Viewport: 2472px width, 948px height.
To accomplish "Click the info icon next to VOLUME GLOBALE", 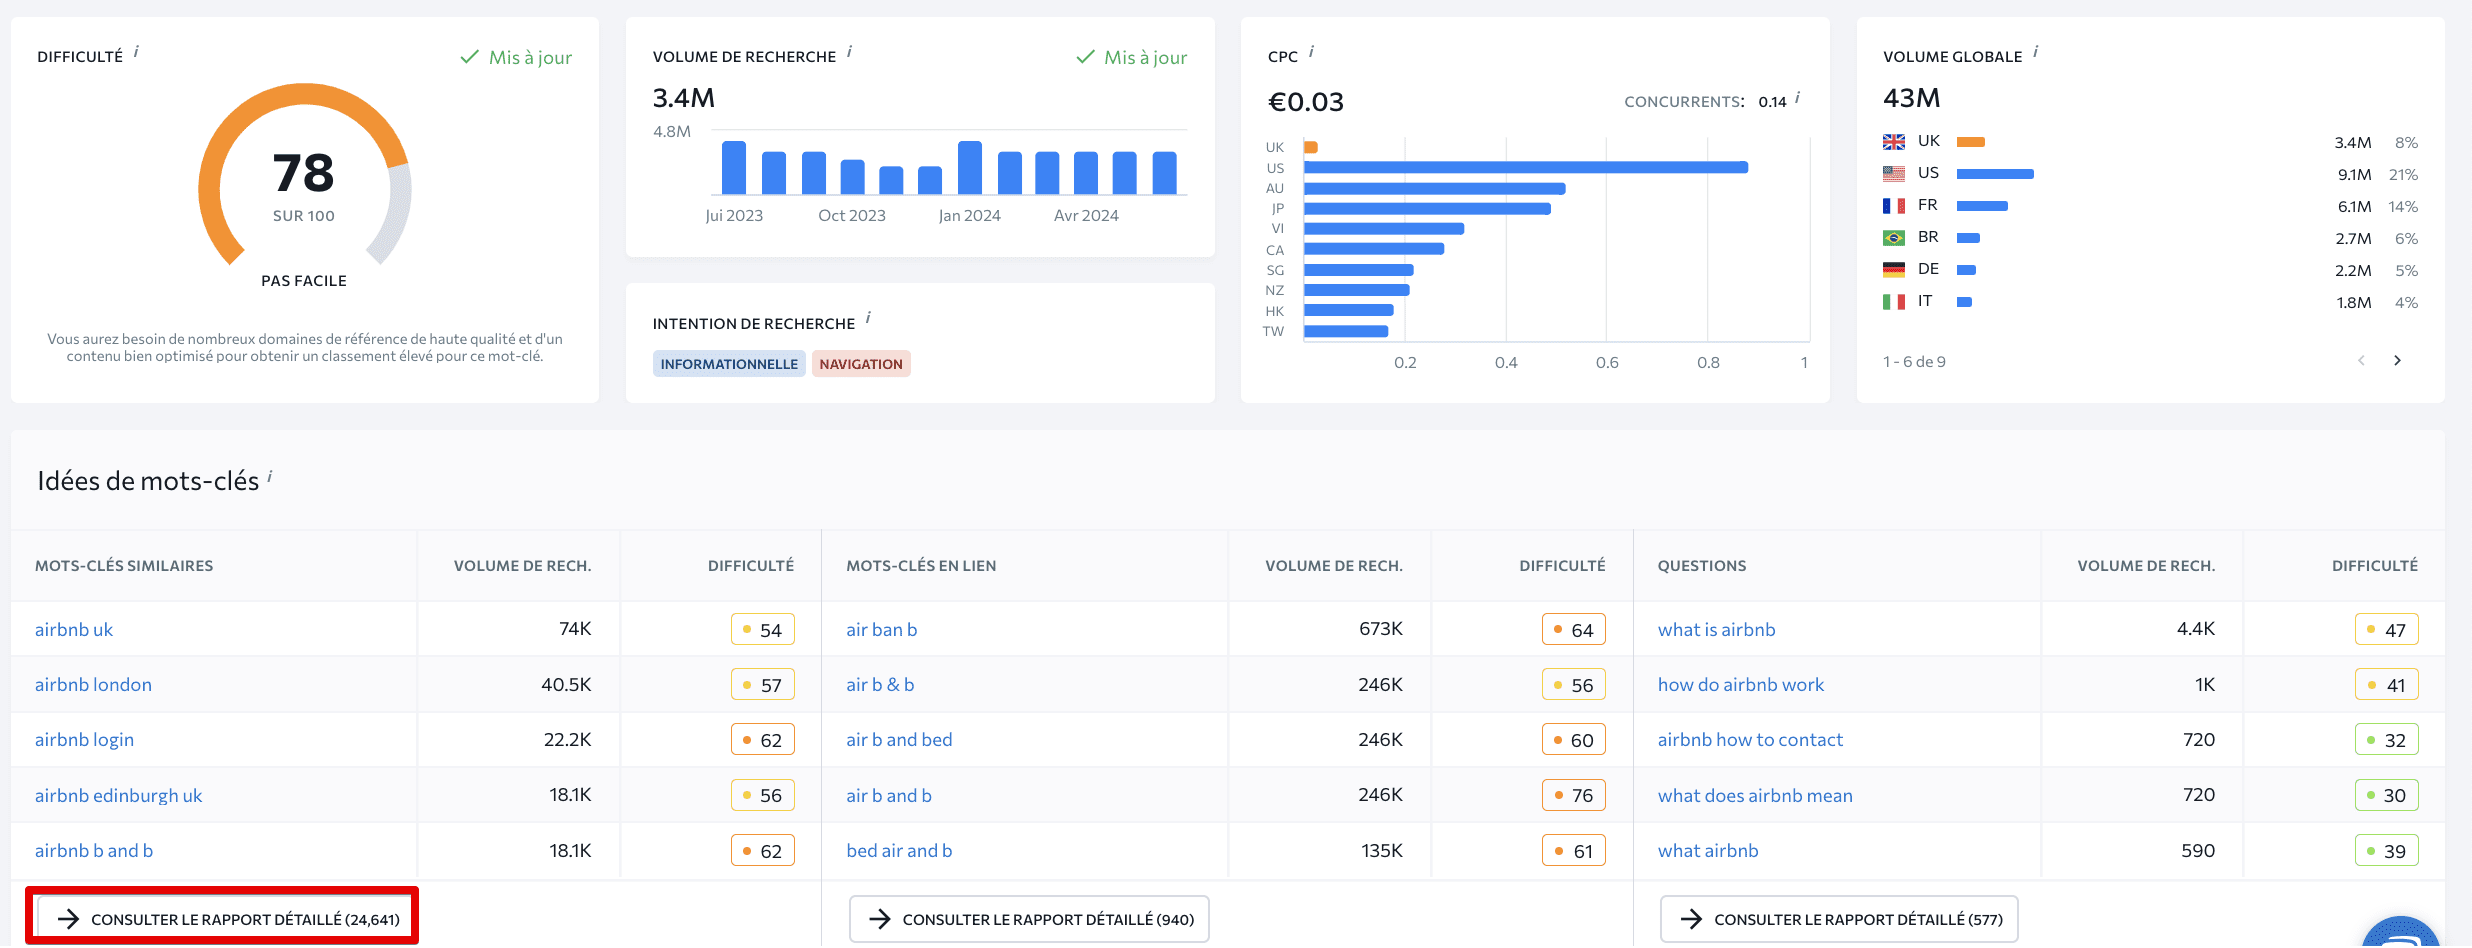I will [x=2035, y=52].
